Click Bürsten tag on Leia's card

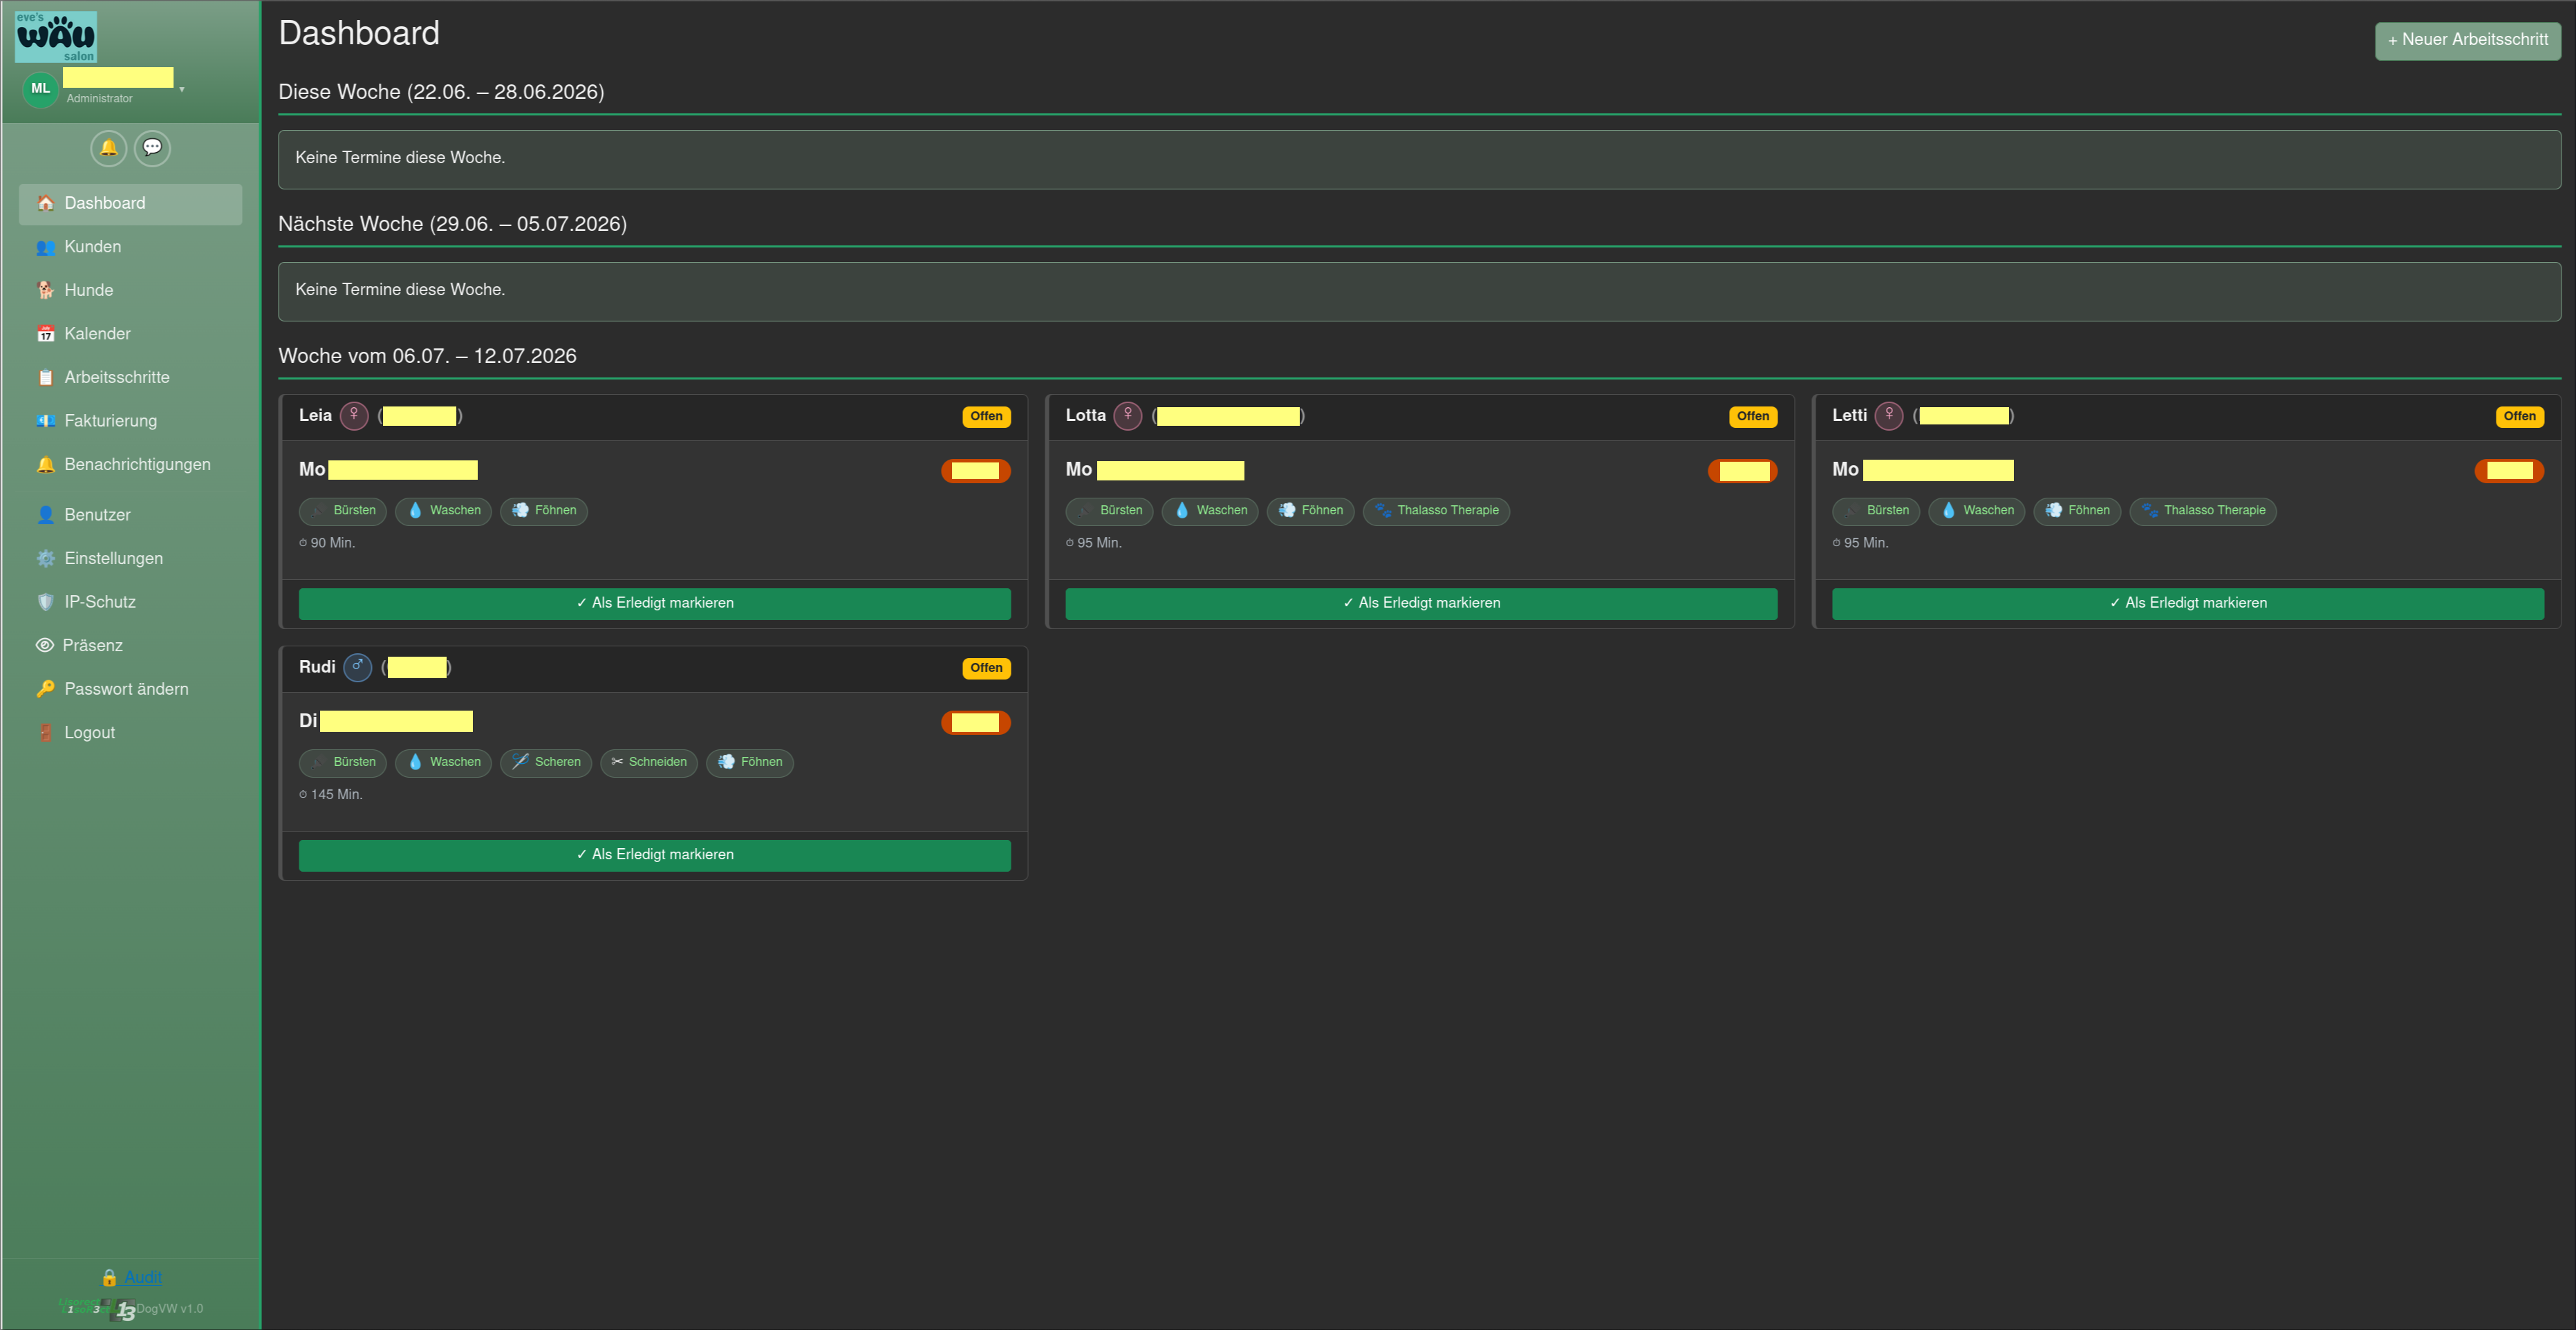342,511
